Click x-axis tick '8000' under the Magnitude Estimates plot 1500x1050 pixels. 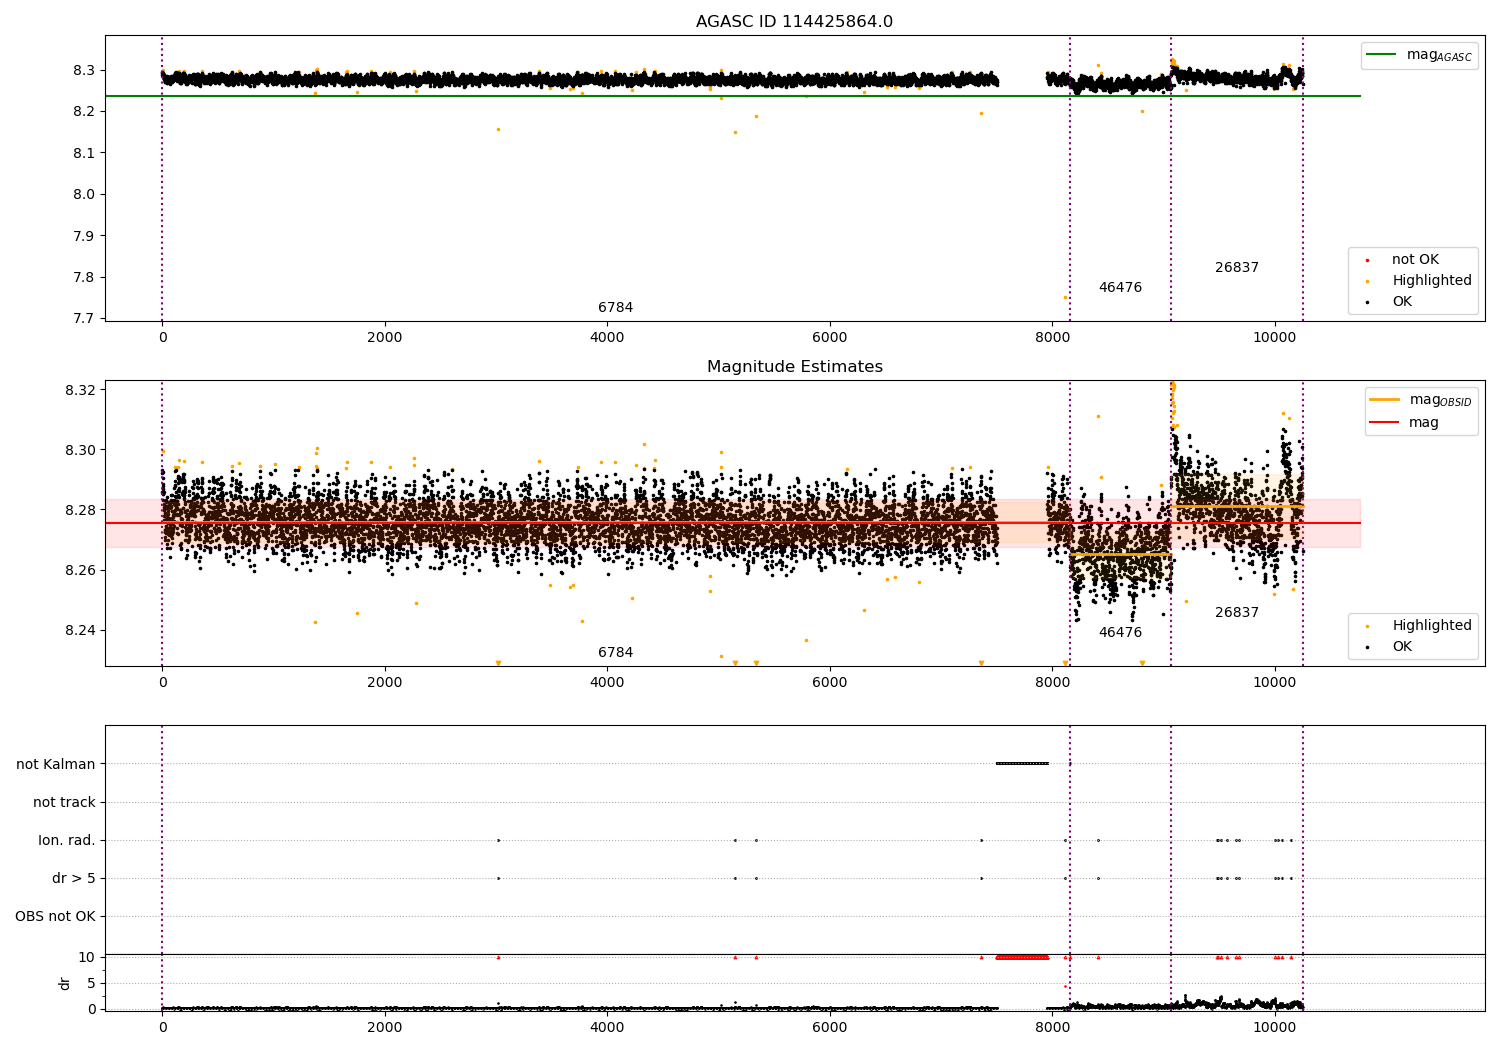(1052, 683)
